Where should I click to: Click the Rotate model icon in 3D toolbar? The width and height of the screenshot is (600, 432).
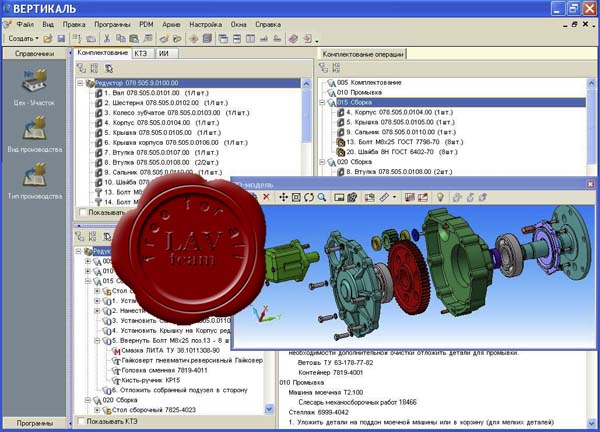309,197
